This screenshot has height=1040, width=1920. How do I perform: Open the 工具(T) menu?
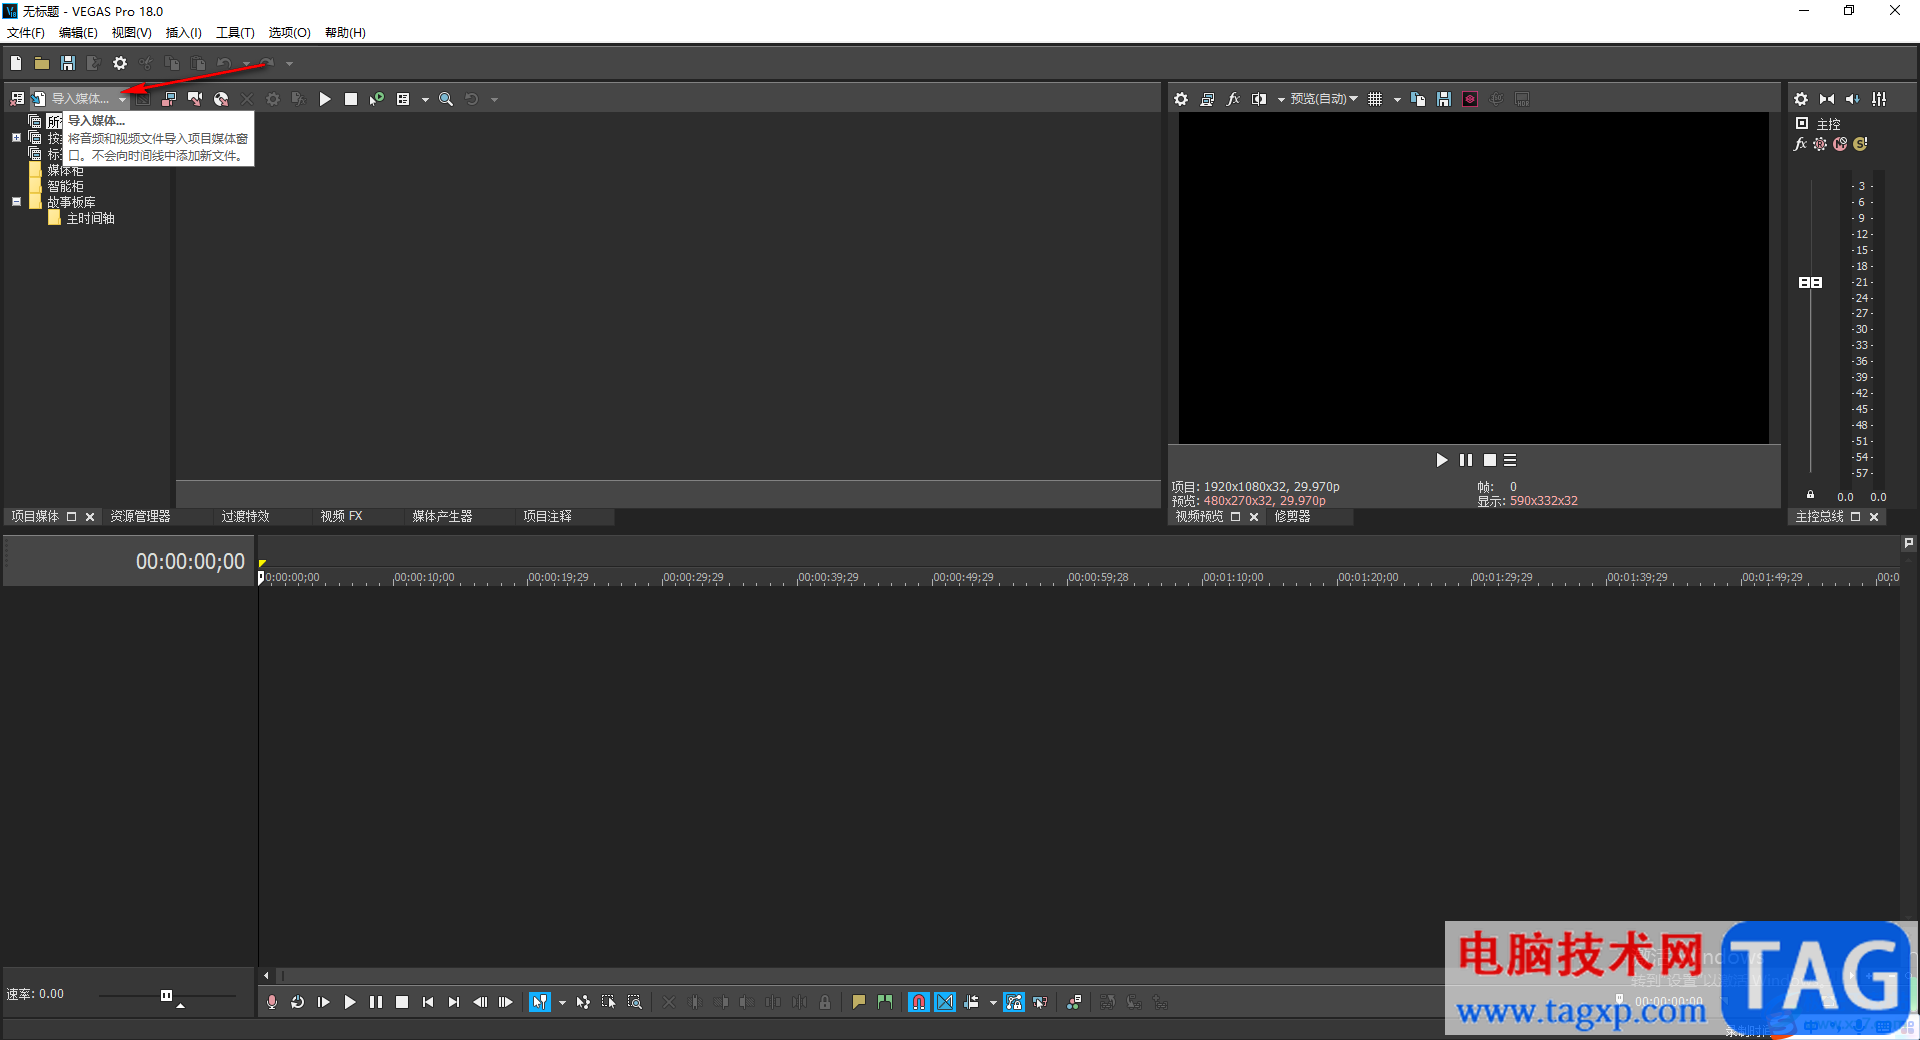(235, 33)
